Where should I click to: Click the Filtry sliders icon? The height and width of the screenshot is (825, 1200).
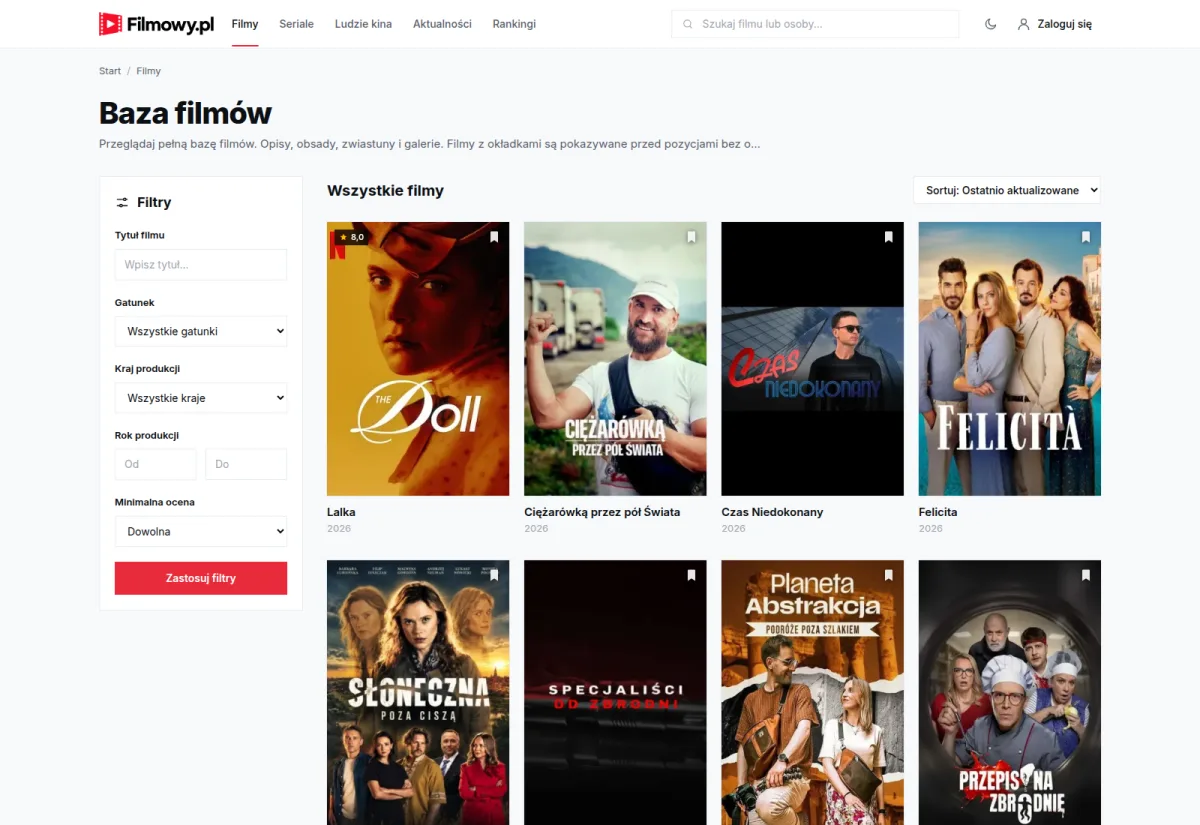[122, 202]
